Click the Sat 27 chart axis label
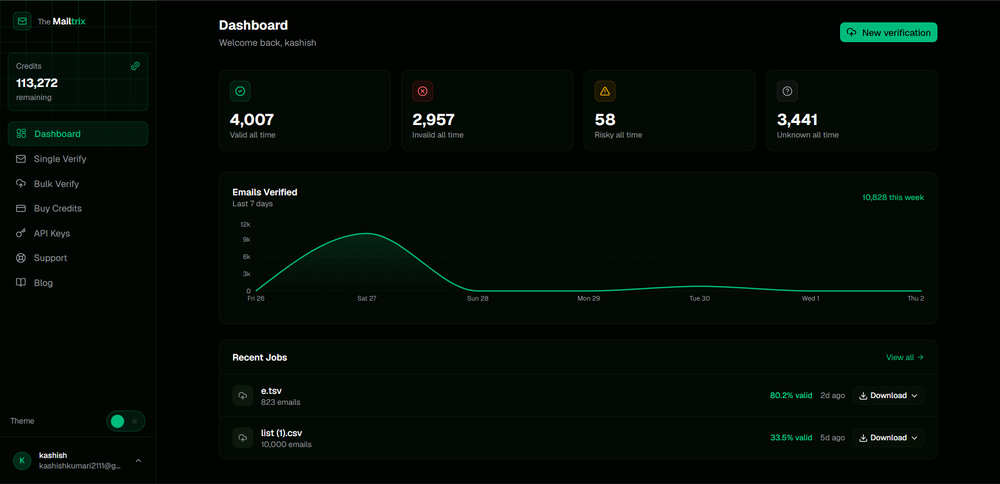Image resolution: width=1000 pixels, height=484 pixels. (367, 298)
